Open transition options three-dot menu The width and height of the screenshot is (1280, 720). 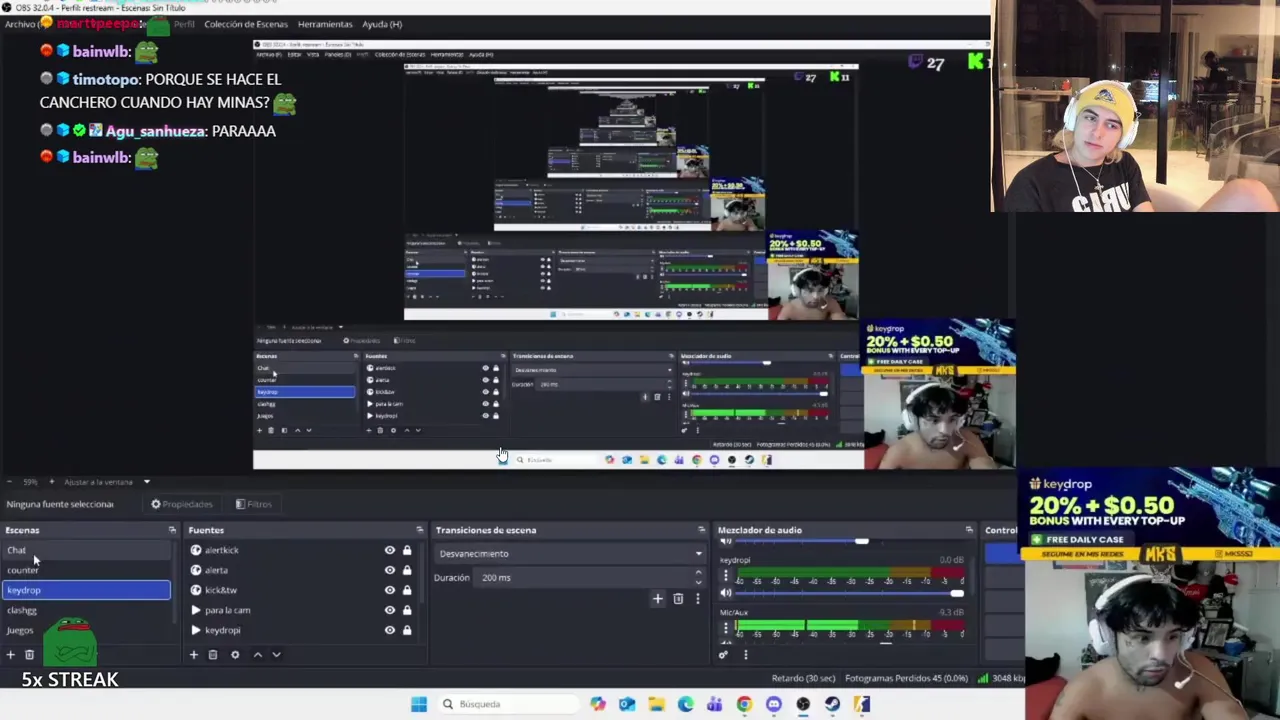[x=697, y=599]
